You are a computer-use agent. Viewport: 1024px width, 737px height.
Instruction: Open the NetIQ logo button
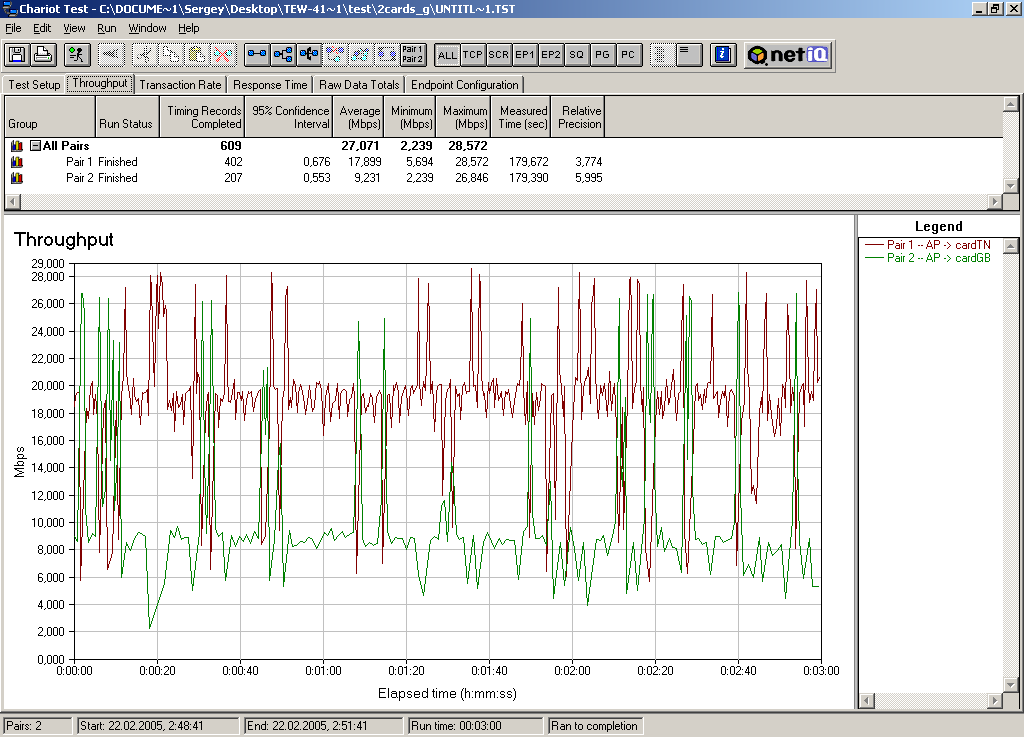click(x=787, y=55)
